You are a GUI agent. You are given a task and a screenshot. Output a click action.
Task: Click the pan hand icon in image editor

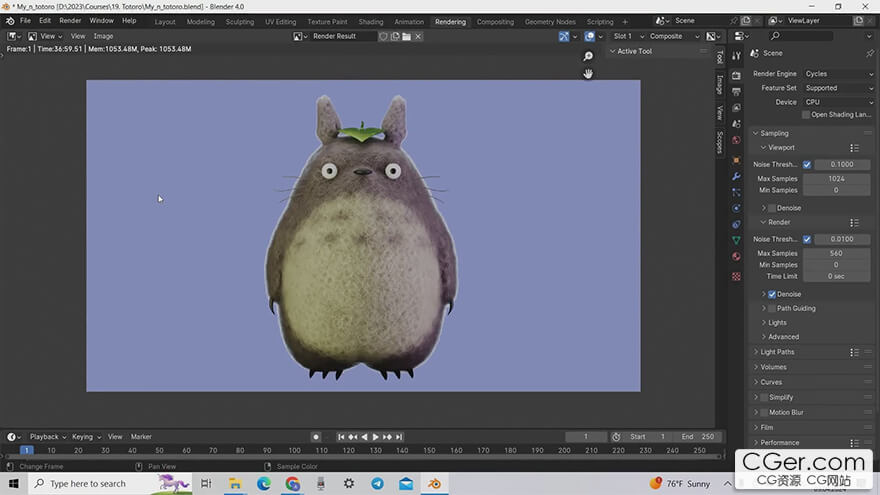[x=588, y=74]
